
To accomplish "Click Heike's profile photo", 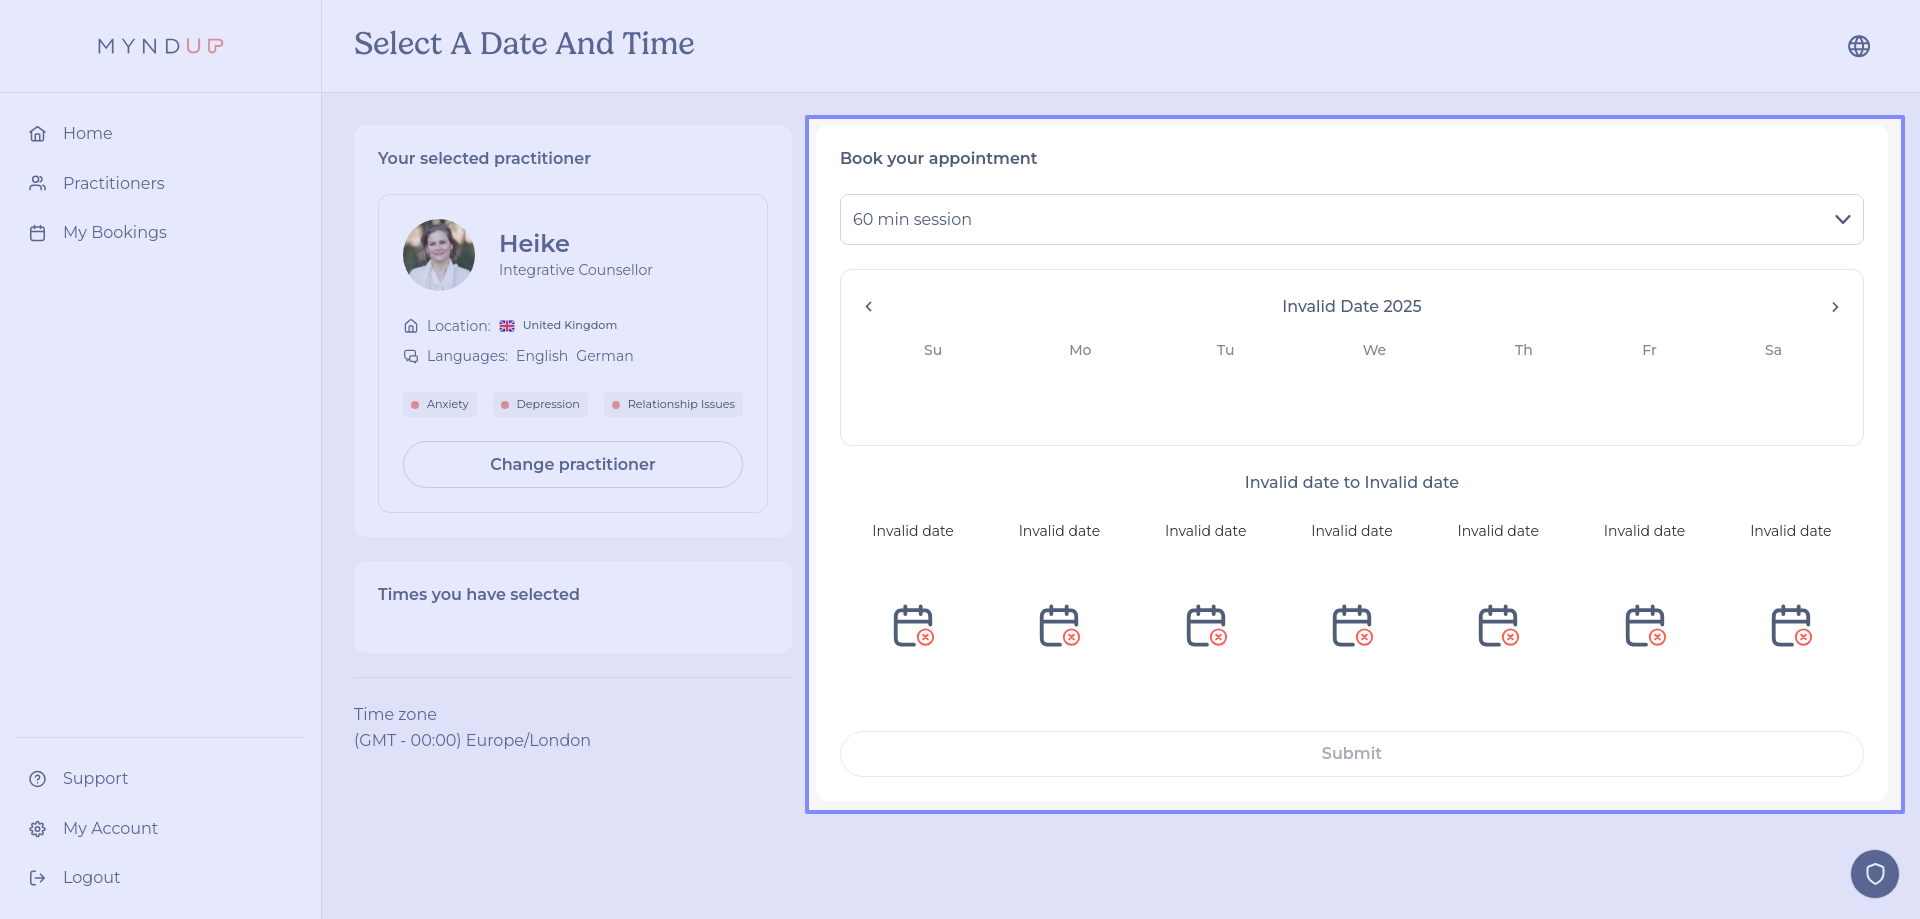I will pos(439,255).
